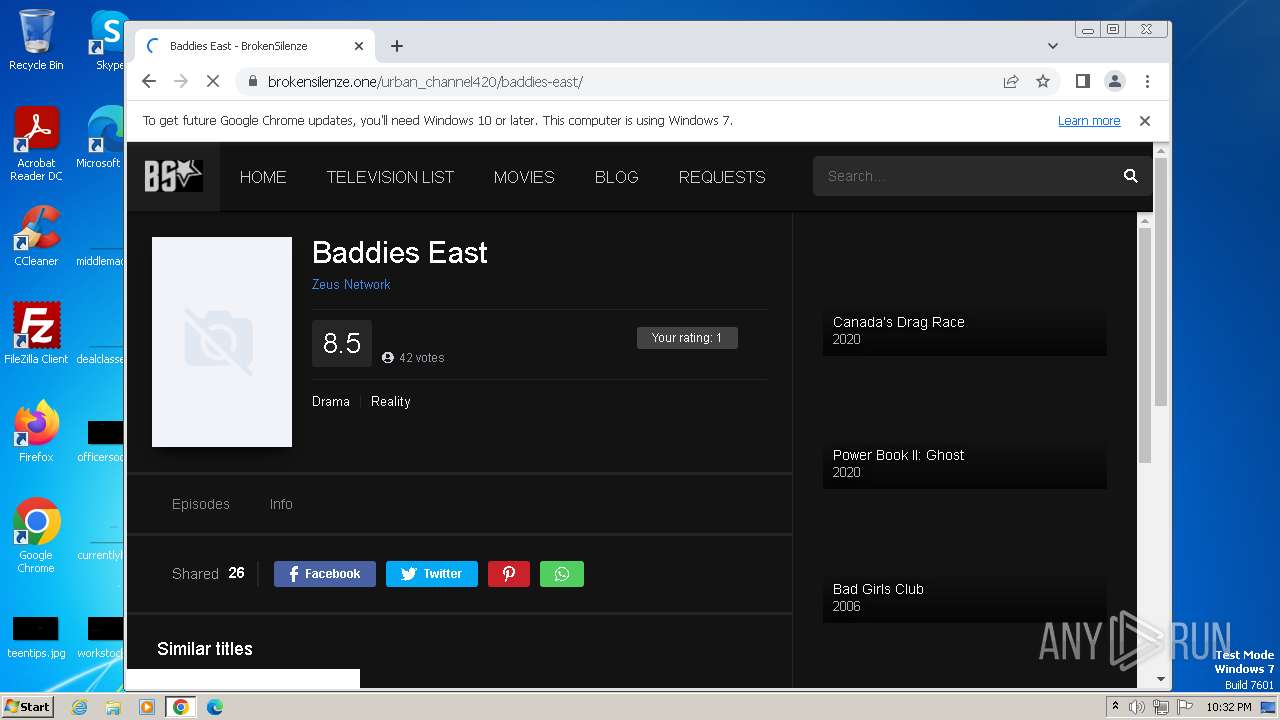Click the BrokenSilenze BS logo
The width and height of the screenshot is (1280, 720).
coord(173,176)
